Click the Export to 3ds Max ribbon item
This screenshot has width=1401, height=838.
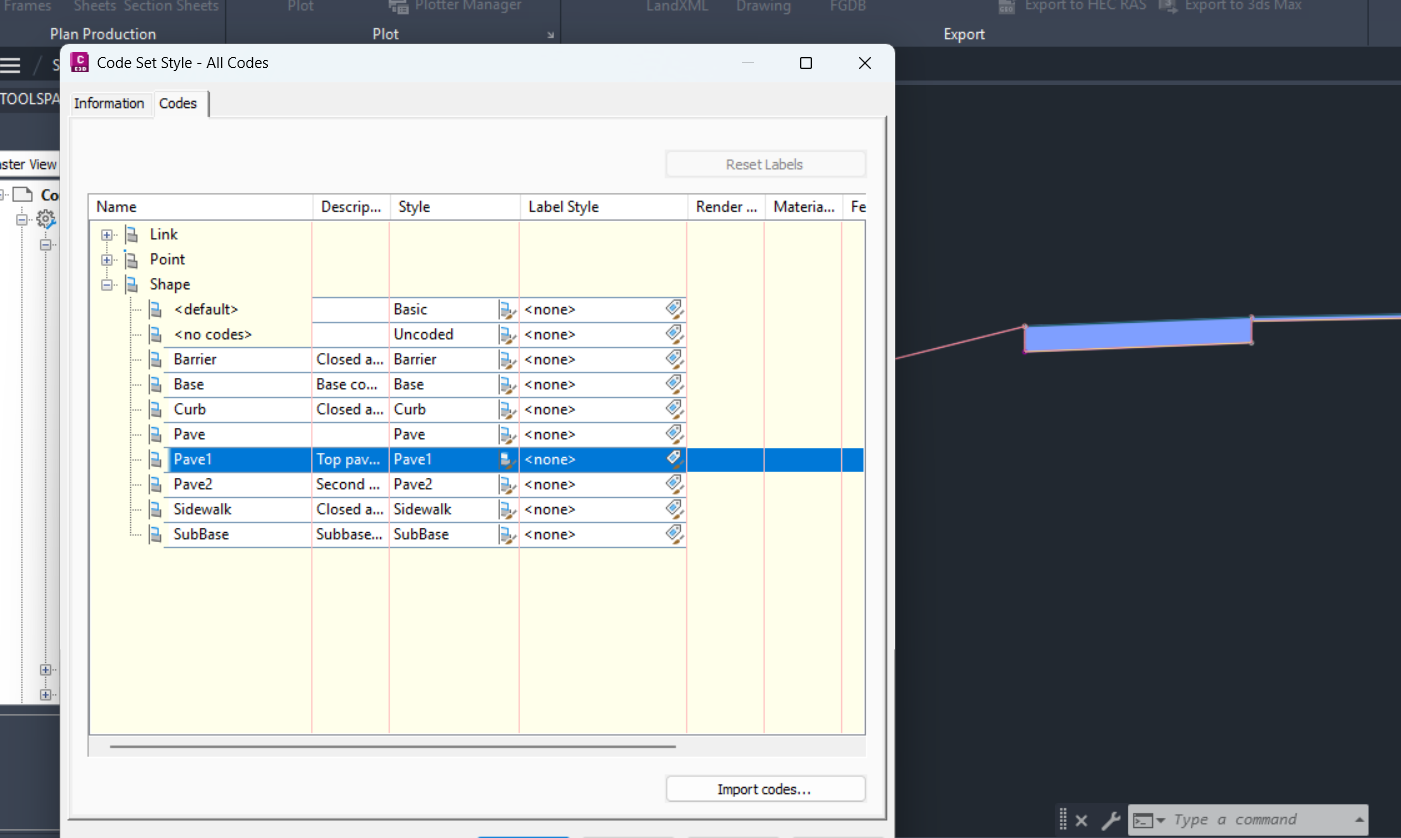click(1231, 6)
